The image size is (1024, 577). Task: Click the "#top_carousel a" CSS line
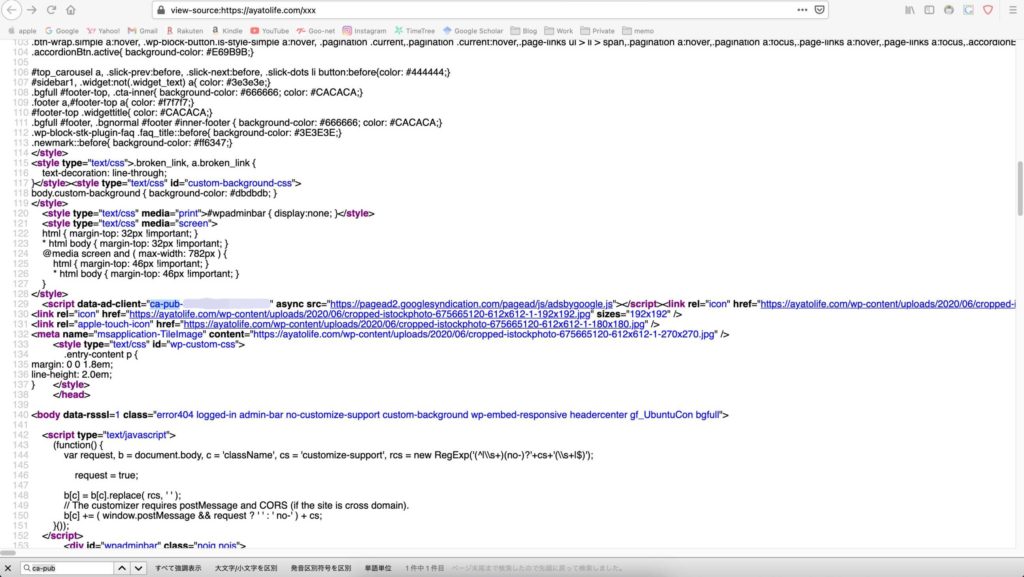(x=240, y=72)
